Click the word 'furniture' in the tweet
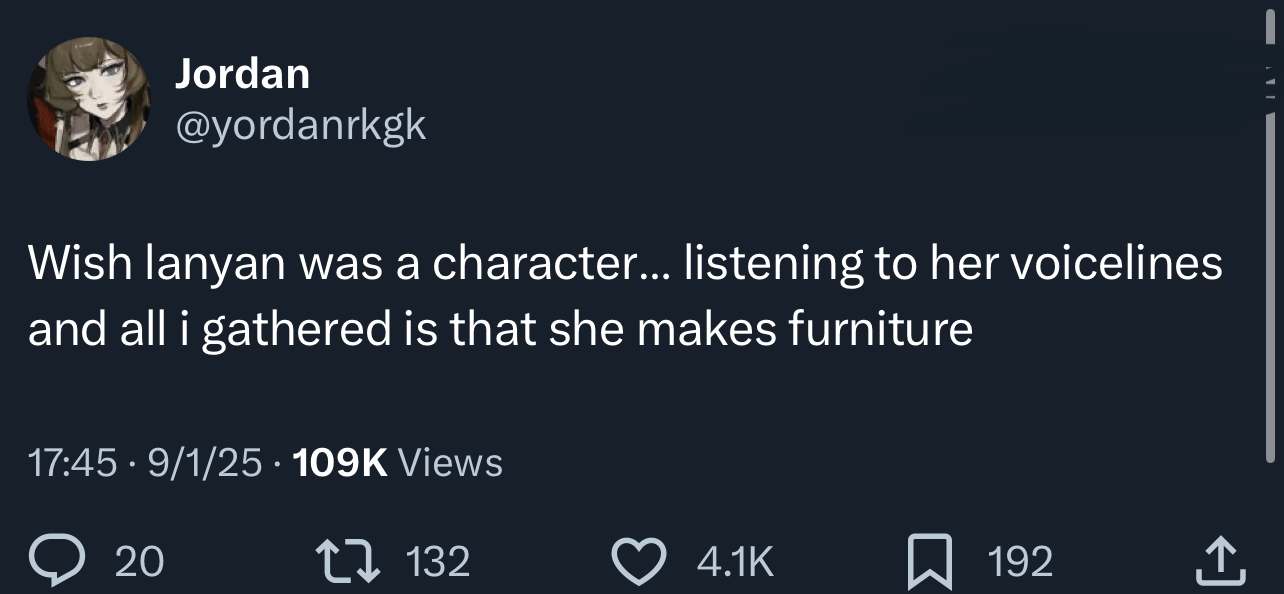Image resolution: width=1284 pixels, height=594 pixels. tap(880, 330)
